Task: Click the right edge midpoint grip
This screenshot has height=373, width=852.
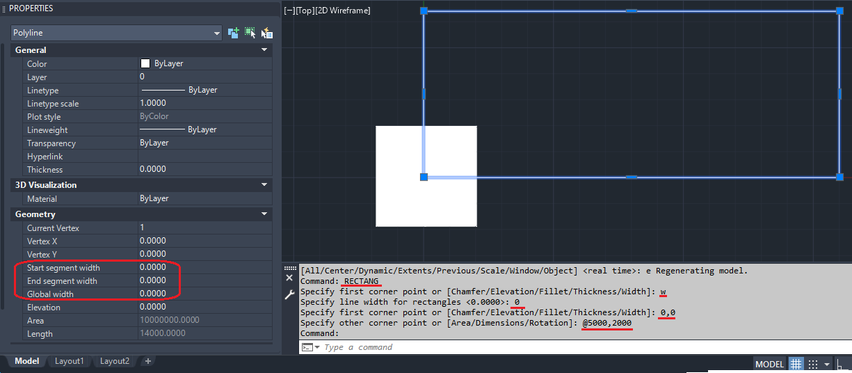Action: (840, 94)
